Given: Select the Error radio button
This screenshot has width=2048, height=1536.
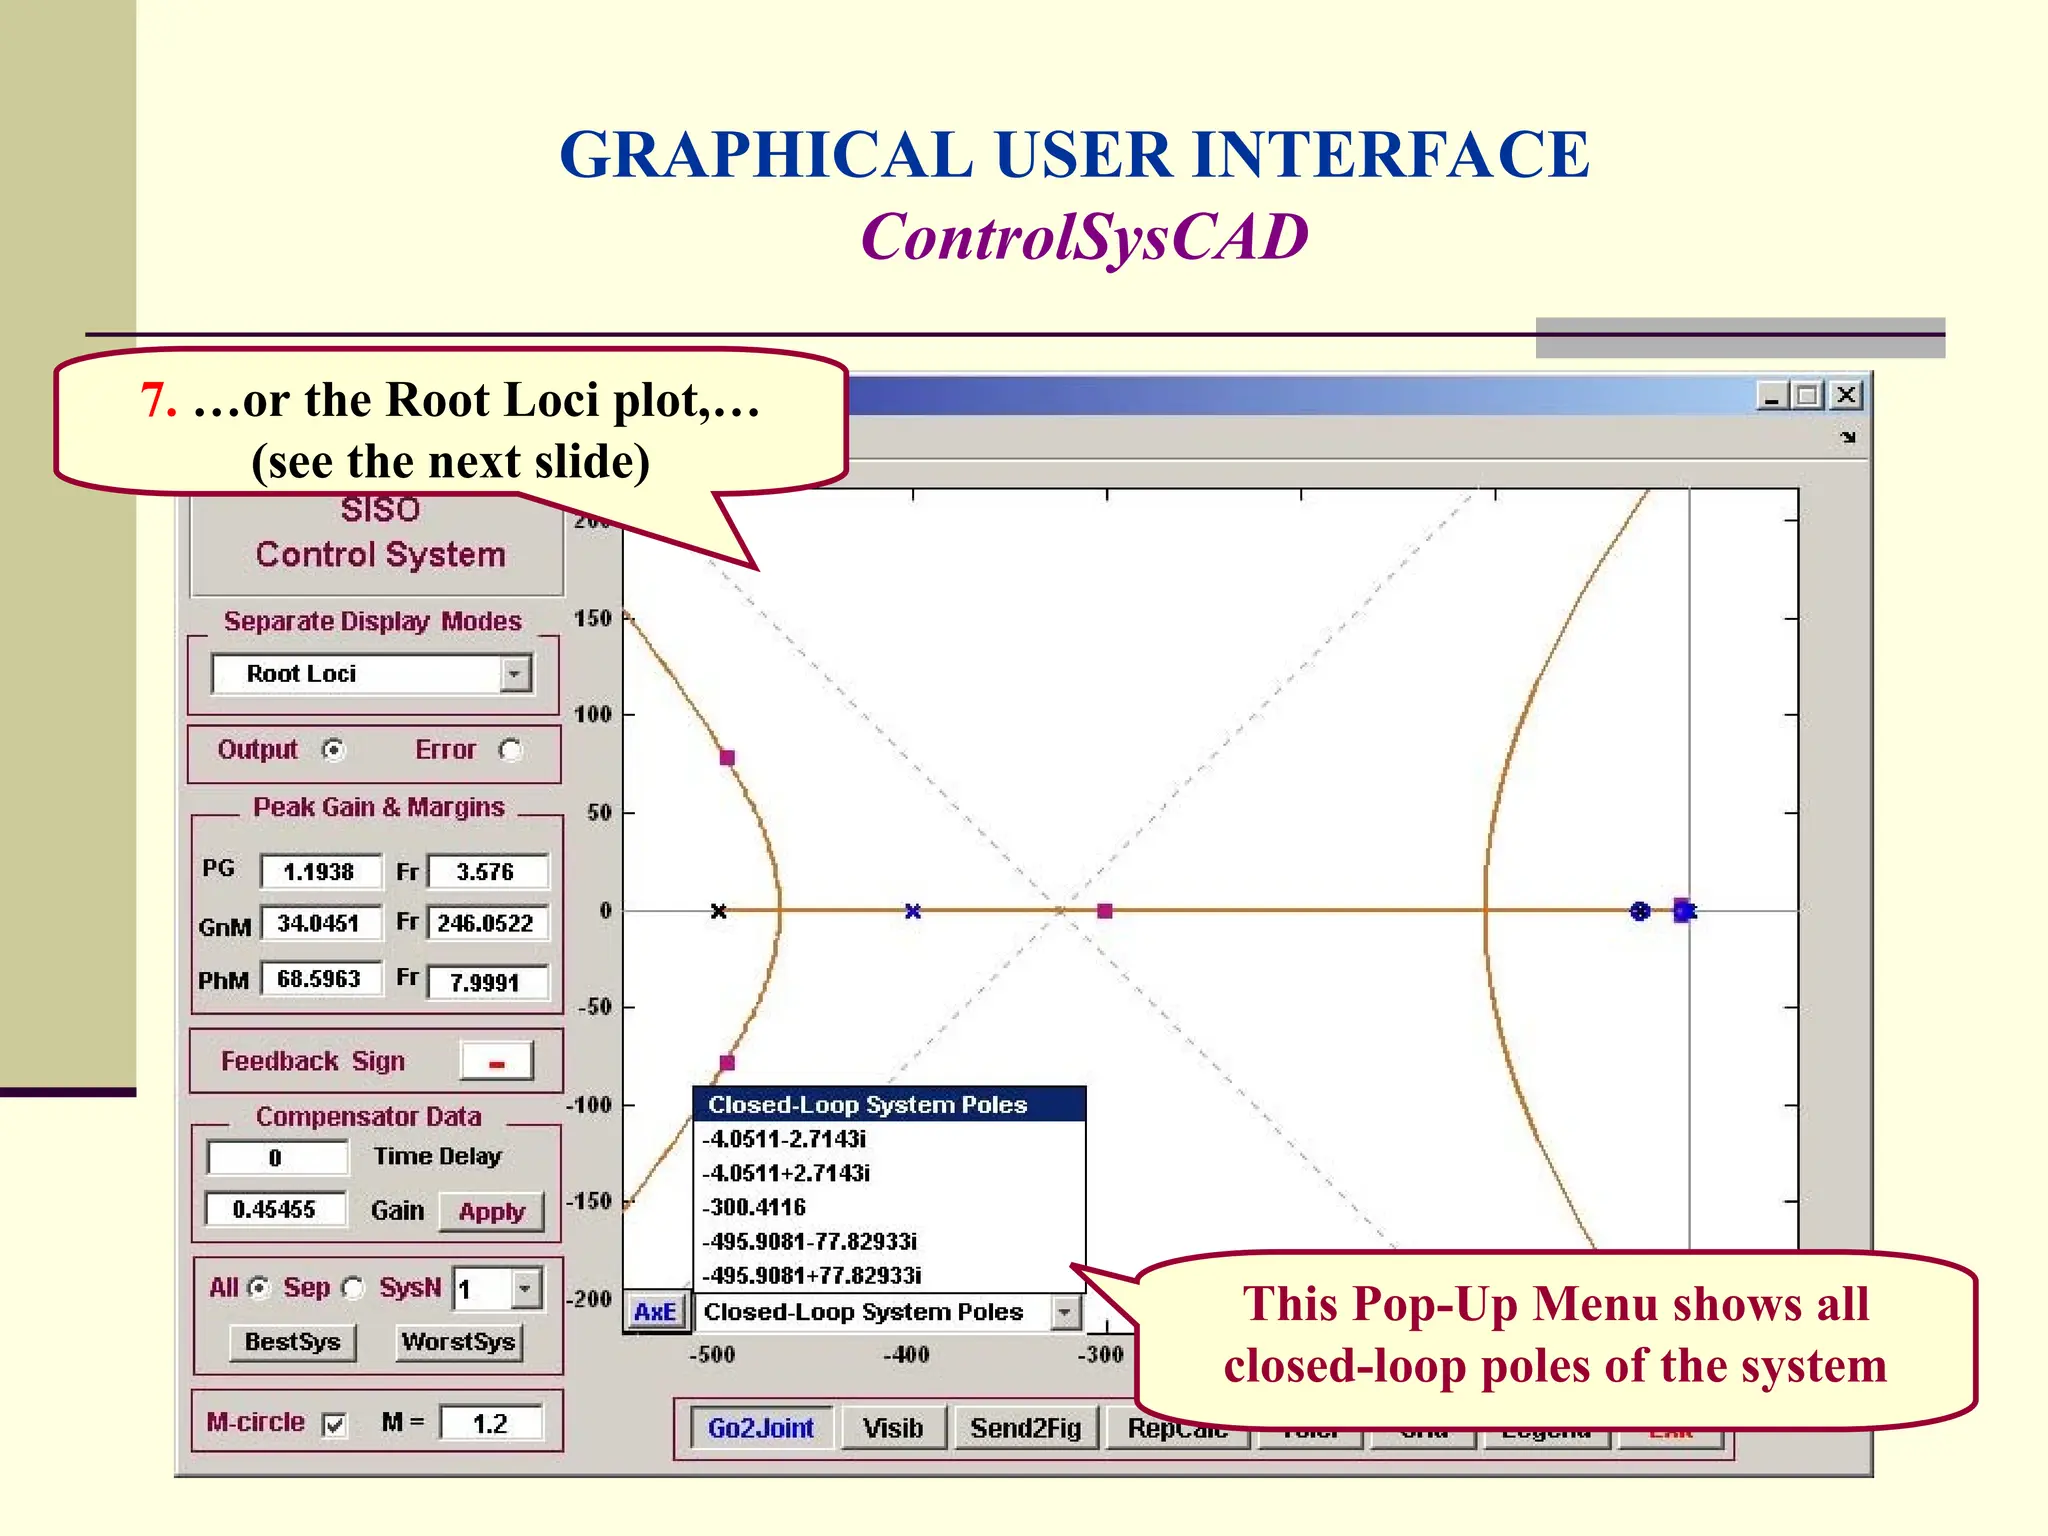Looking at the screenshot, I should (x=510, y=750).
